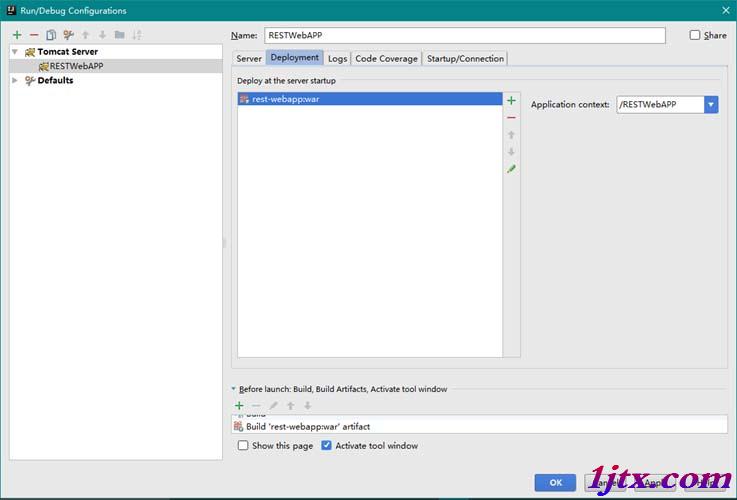Remove configuration with the red minus toolbar icon
This screenshot has height=500, width=737.
click(34, 35)
